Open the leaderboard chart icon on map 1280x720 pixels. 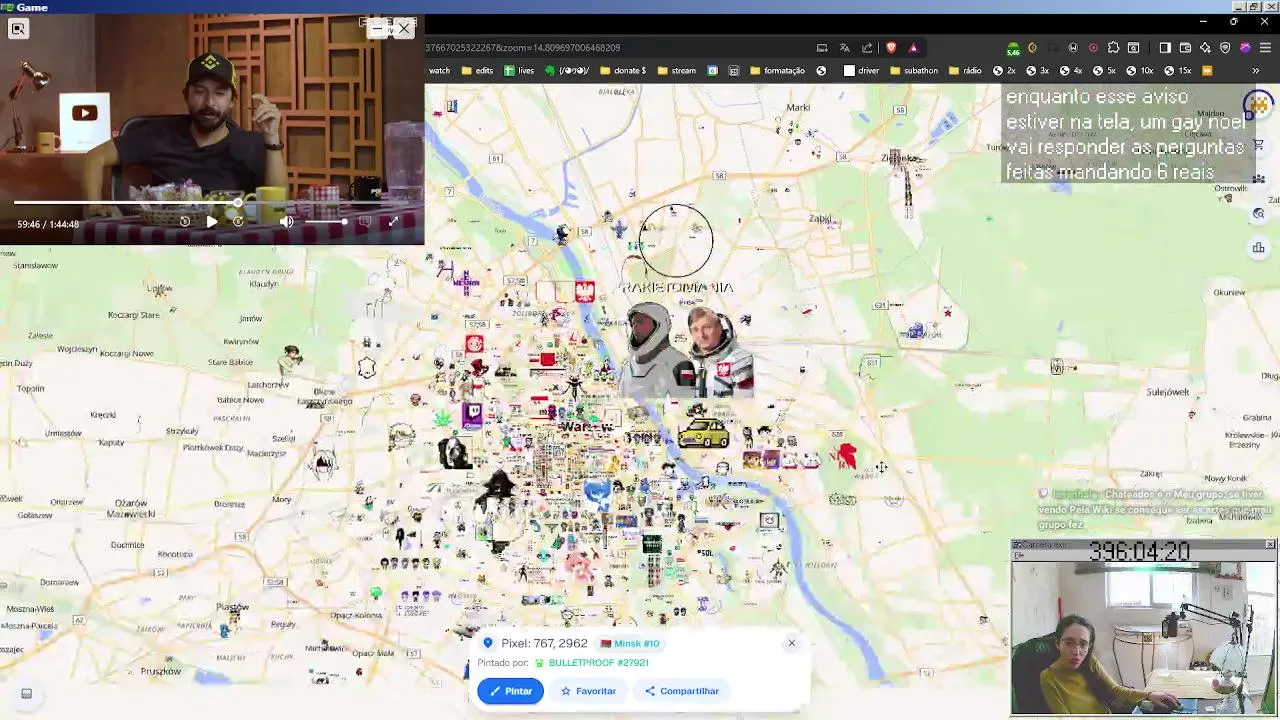pos(1258,248)
